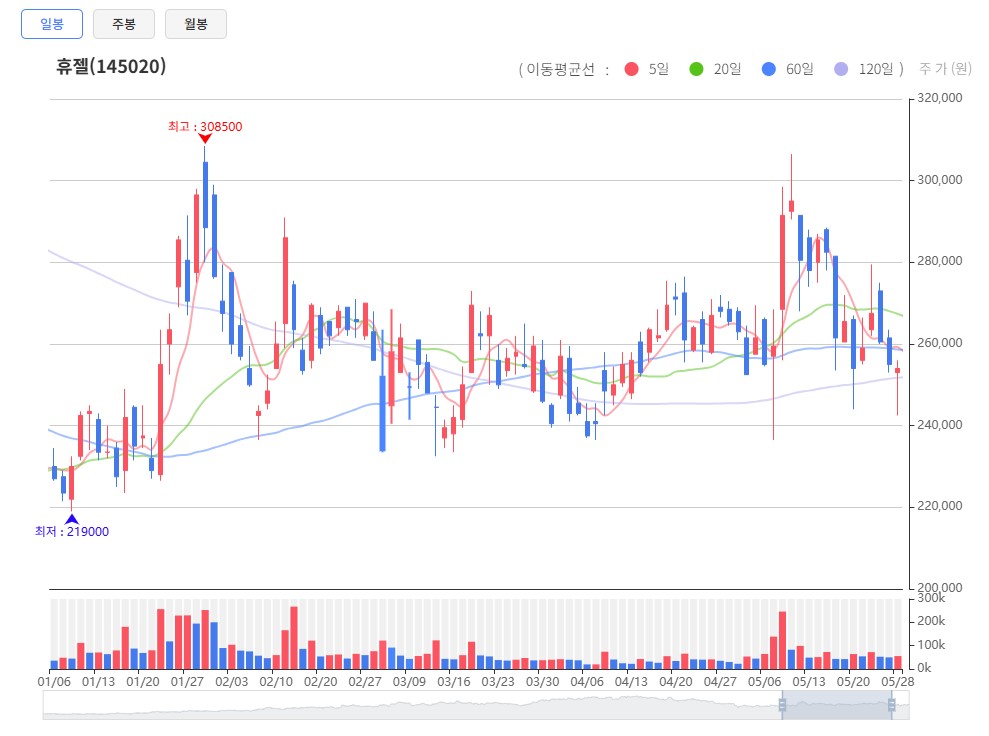Click the blue 60일 legend circle
989x736 pixels.
coord(769,69)
